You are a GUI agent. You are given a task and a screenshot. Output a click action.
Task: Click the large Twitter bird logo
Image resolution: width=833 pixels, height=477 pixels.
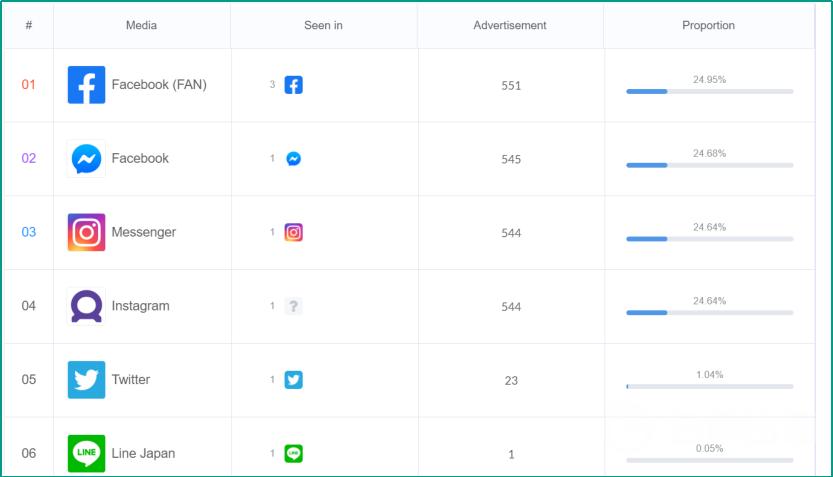(86, 380)
